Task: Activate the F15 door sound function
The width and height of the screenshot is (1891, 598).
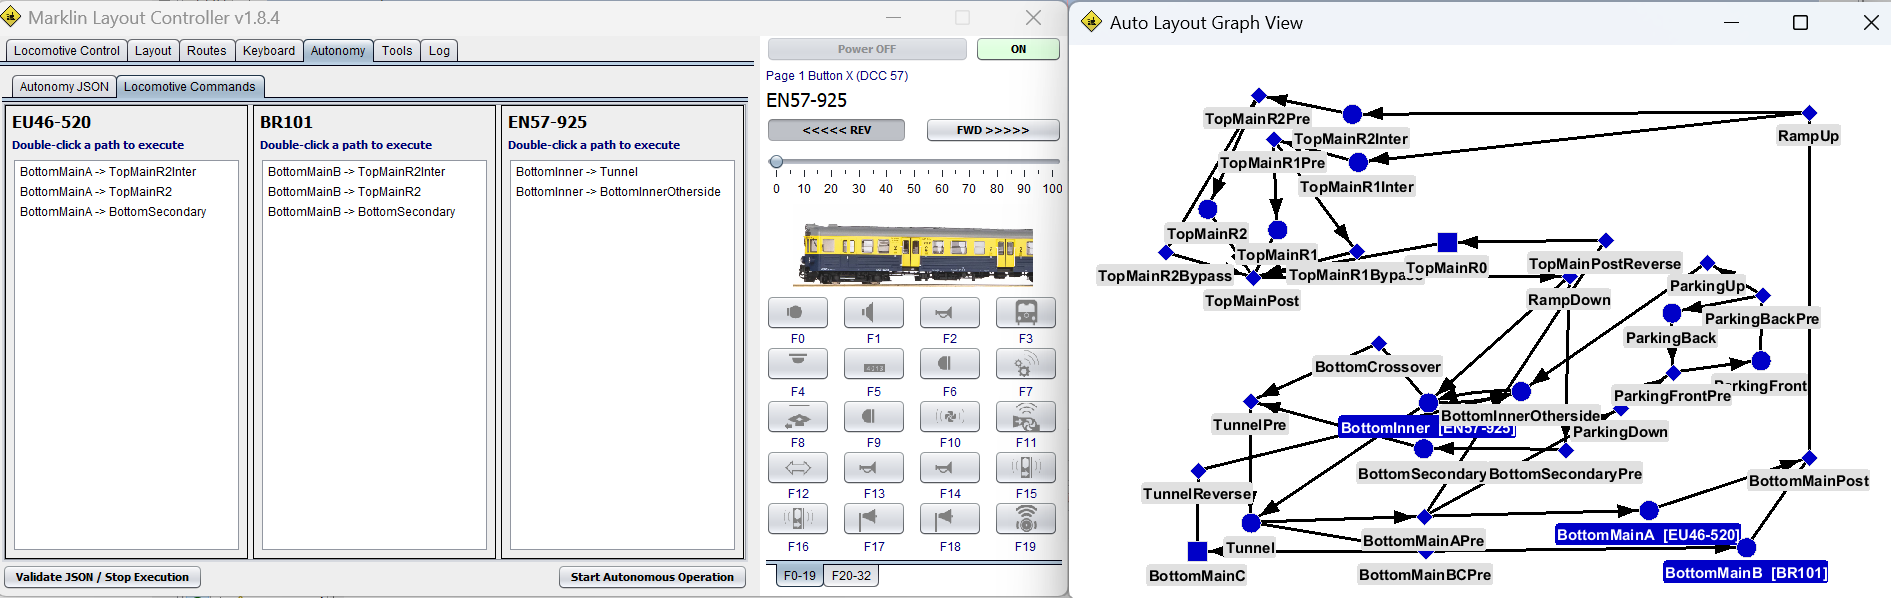Action: pos(1025,467)
